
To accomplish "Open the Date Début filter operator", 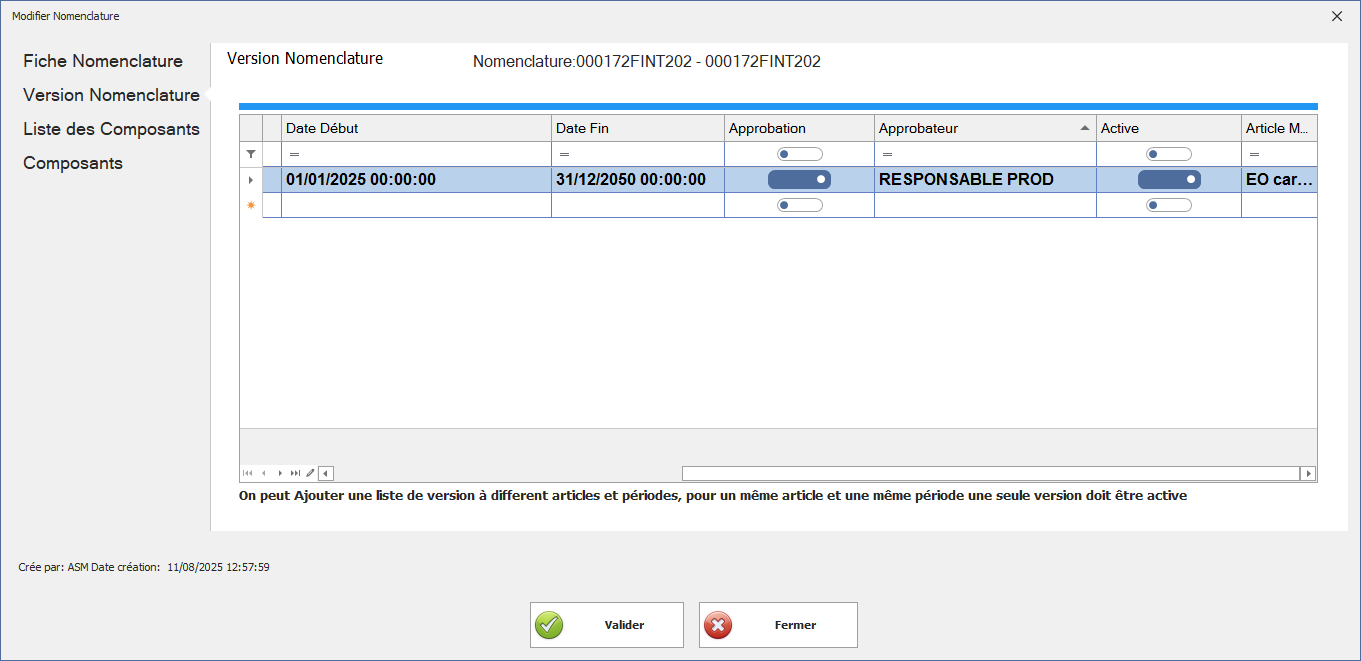I will [294, 154].
